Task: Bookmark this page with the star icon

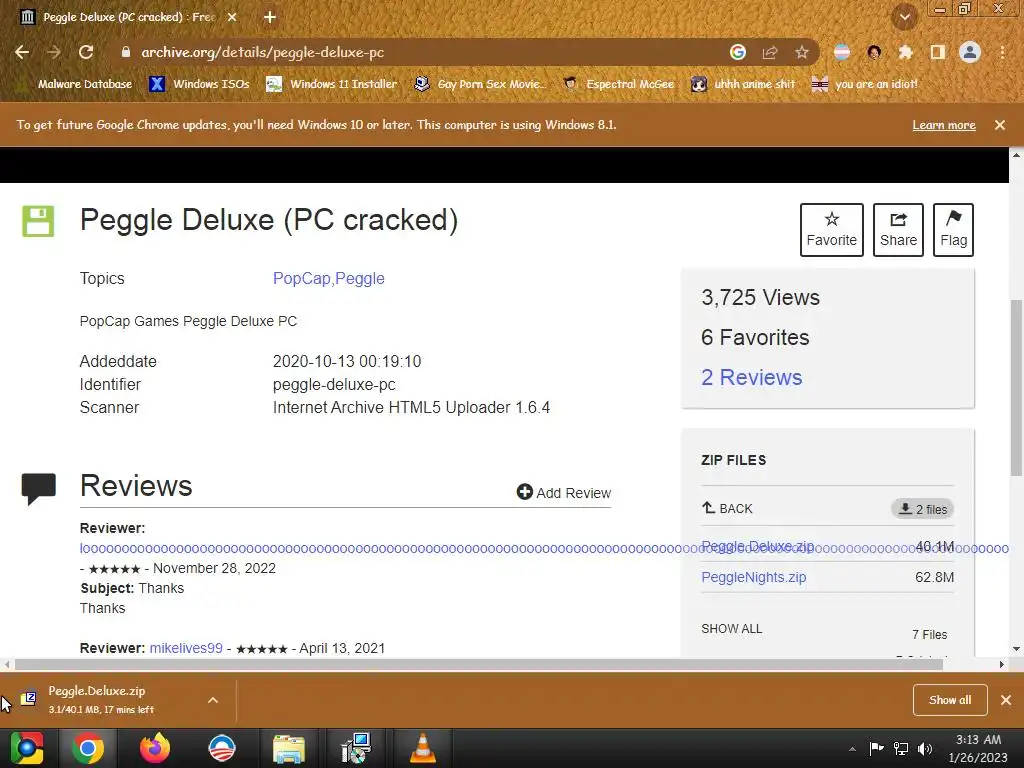Action: point(802,52)
